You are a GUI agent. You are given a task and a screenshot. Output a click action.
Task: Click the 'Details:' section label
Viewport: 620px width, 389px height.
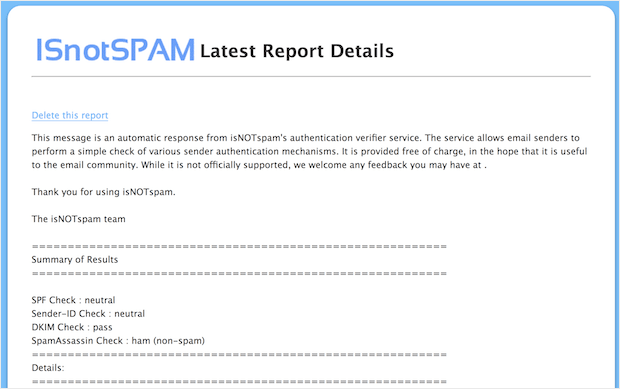tap(48, 368)
